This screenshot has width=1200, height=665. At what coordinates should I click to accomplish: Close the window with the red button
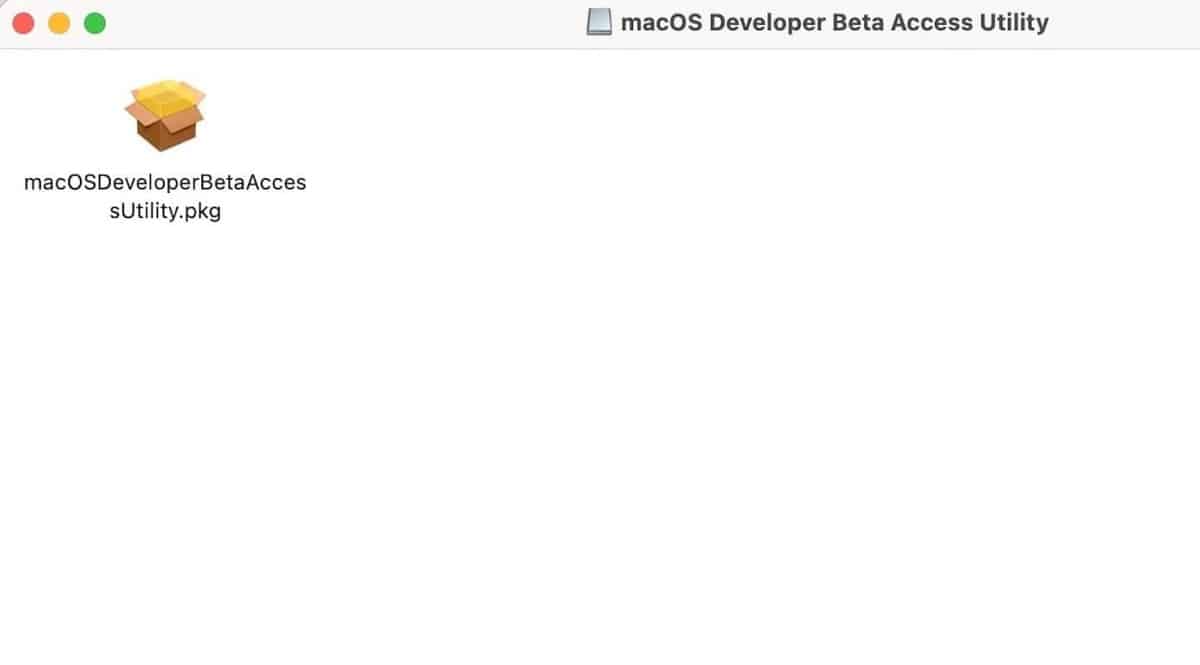(x=23, y=23)
